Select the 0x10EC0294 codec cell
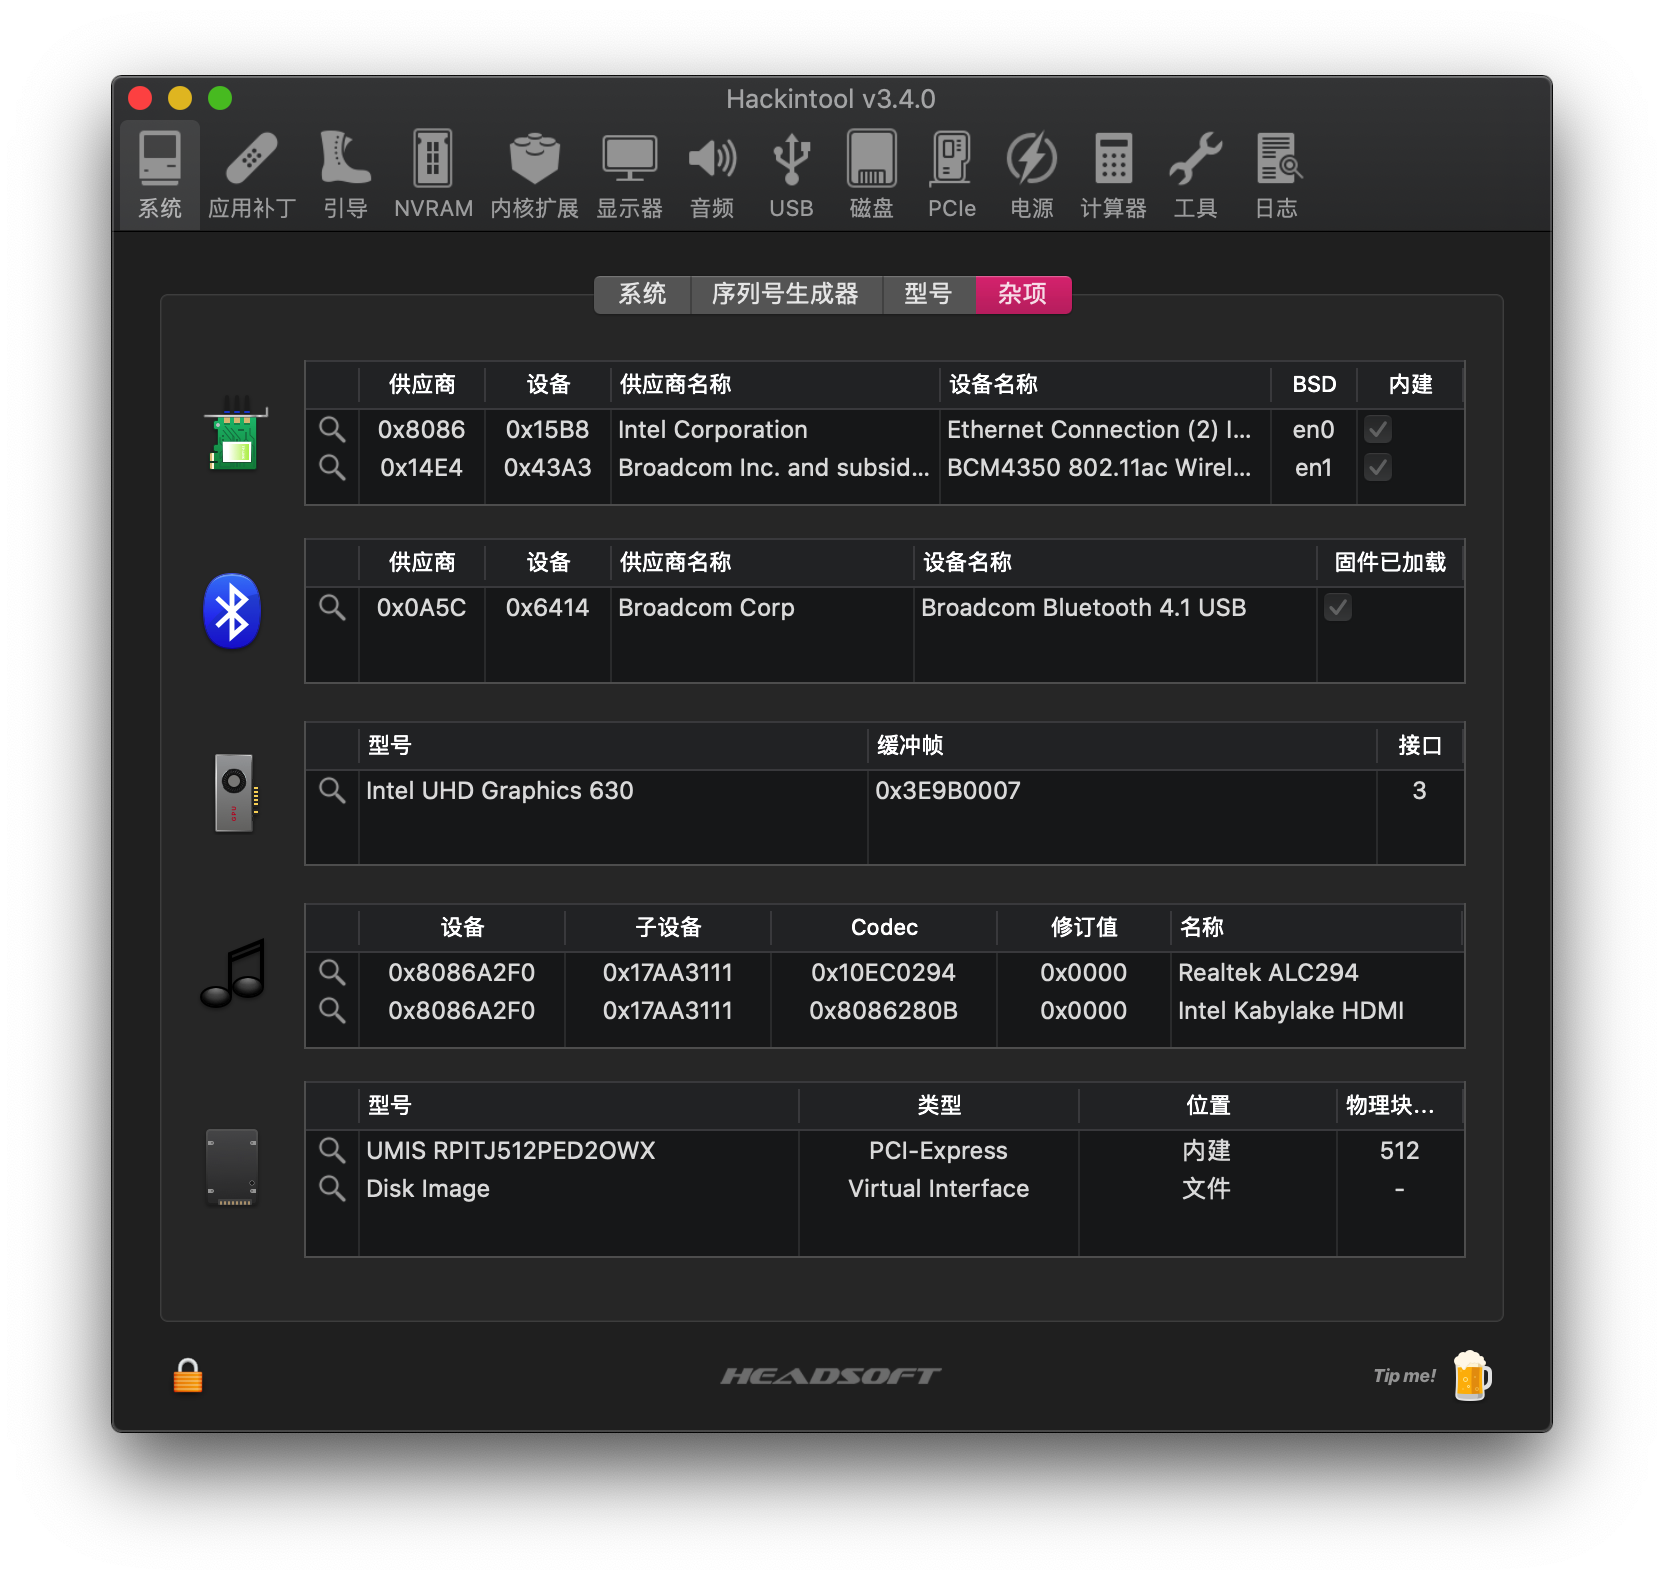Viewport: 1664px width, 1580px height. click(x=884, y=973)
